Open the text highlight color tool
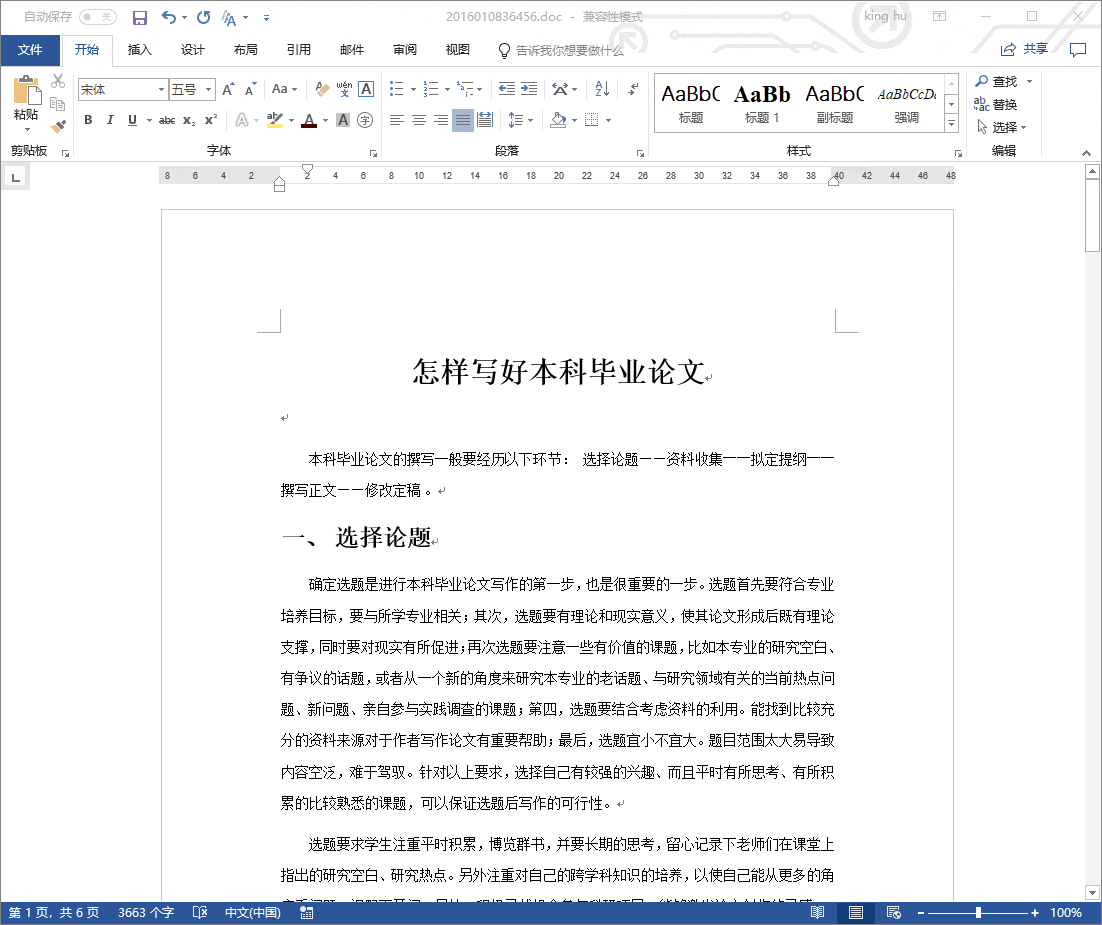Image resolution: width=1102 pixels, height=925 pixels. [x=274, y=120]
